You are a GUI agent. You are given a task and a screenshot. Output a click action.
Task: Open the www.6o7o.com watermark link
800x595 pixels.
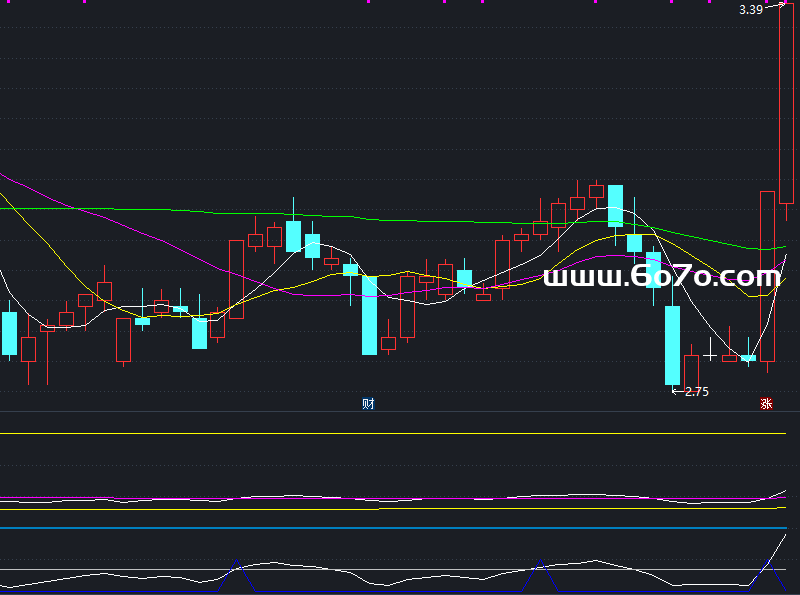coord(662,277)
